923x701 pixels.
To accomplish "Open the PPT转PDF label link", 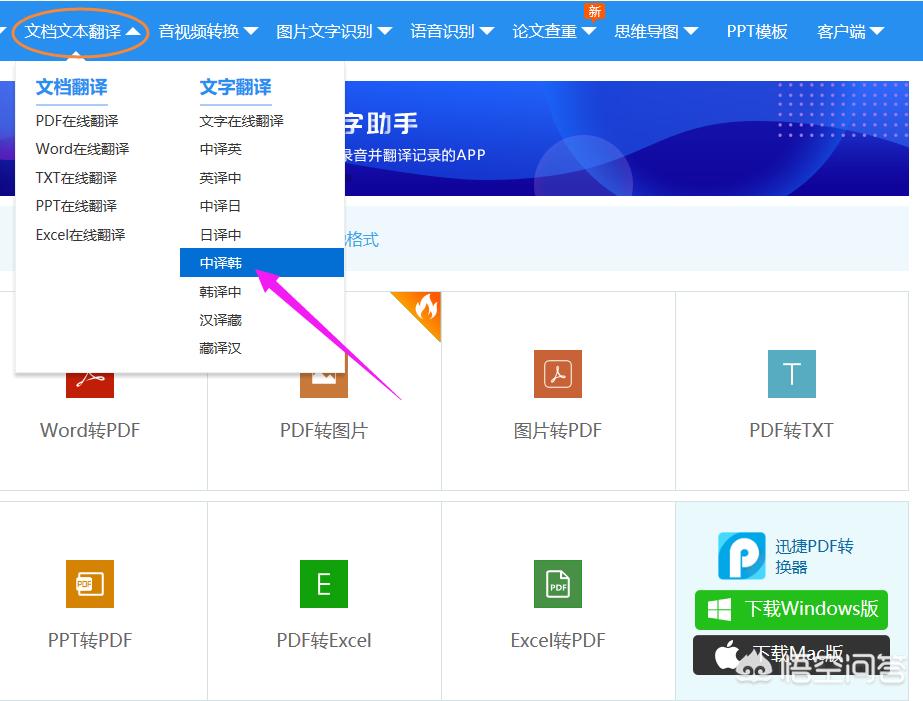I will click(x=90, y=640).
